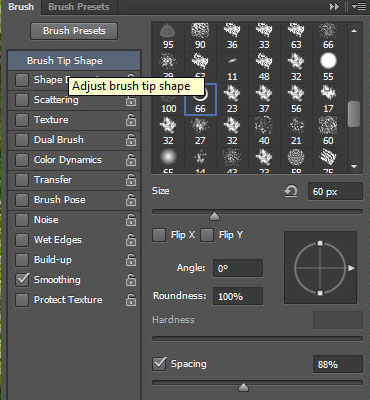
Task: Toggle the lock icon for Wet Edges
Action: click(x=131, y=240)
